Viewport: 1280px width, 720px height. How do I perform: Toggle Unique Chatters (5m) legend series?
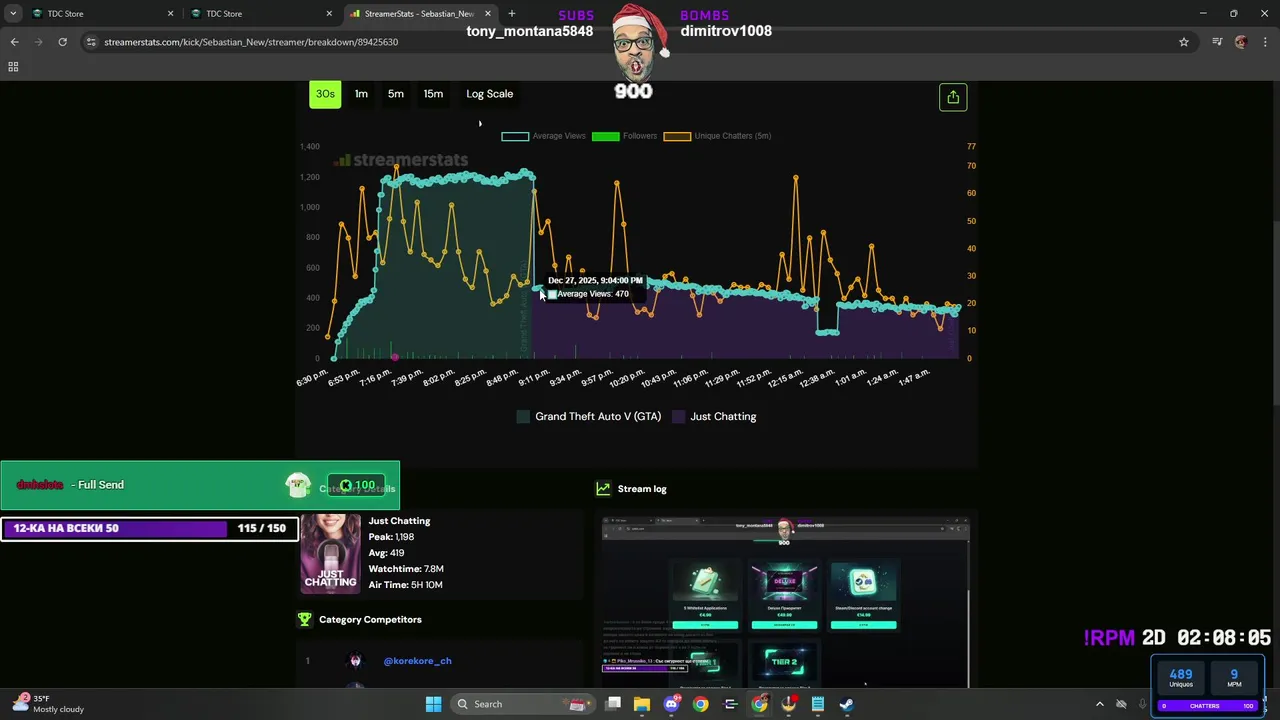point(717,136)
